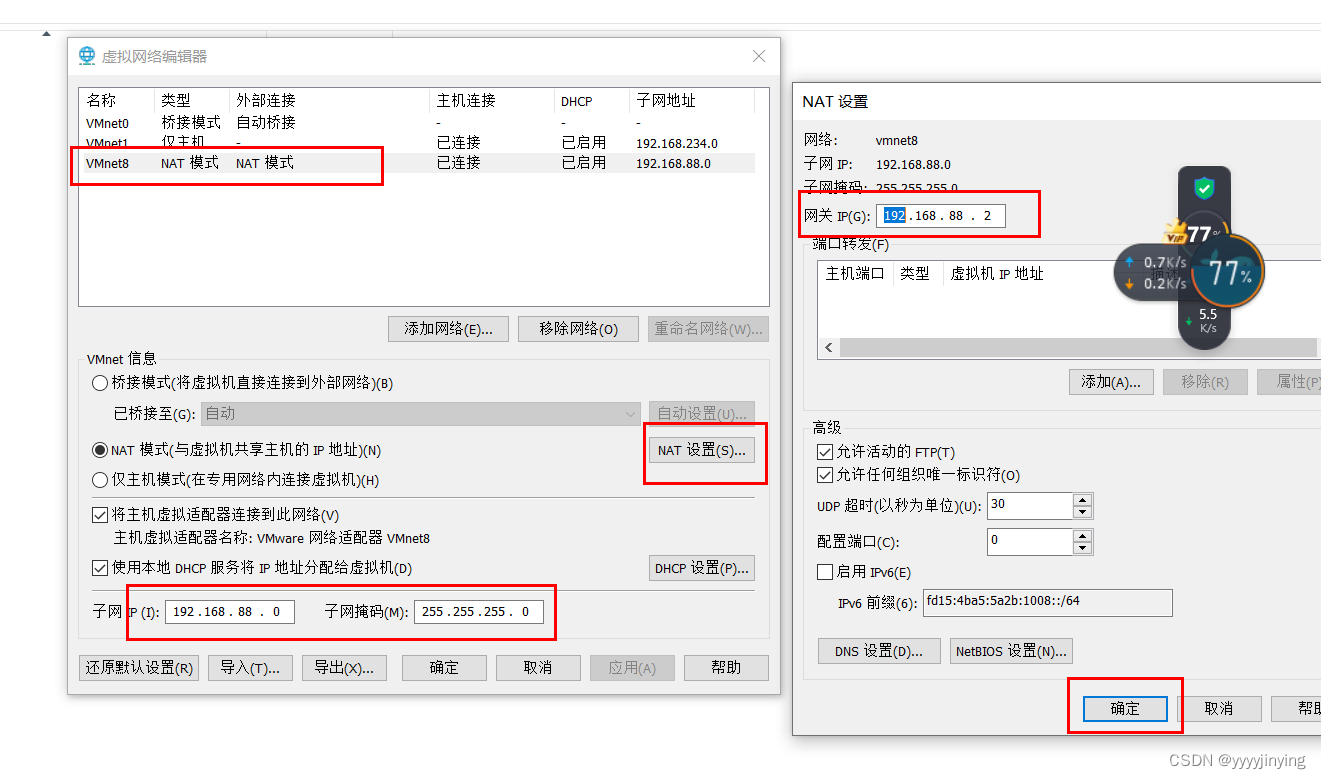Toggle 允许活动的 FTP checkbox
The image size is (1321, 779).
click(825, 452)
